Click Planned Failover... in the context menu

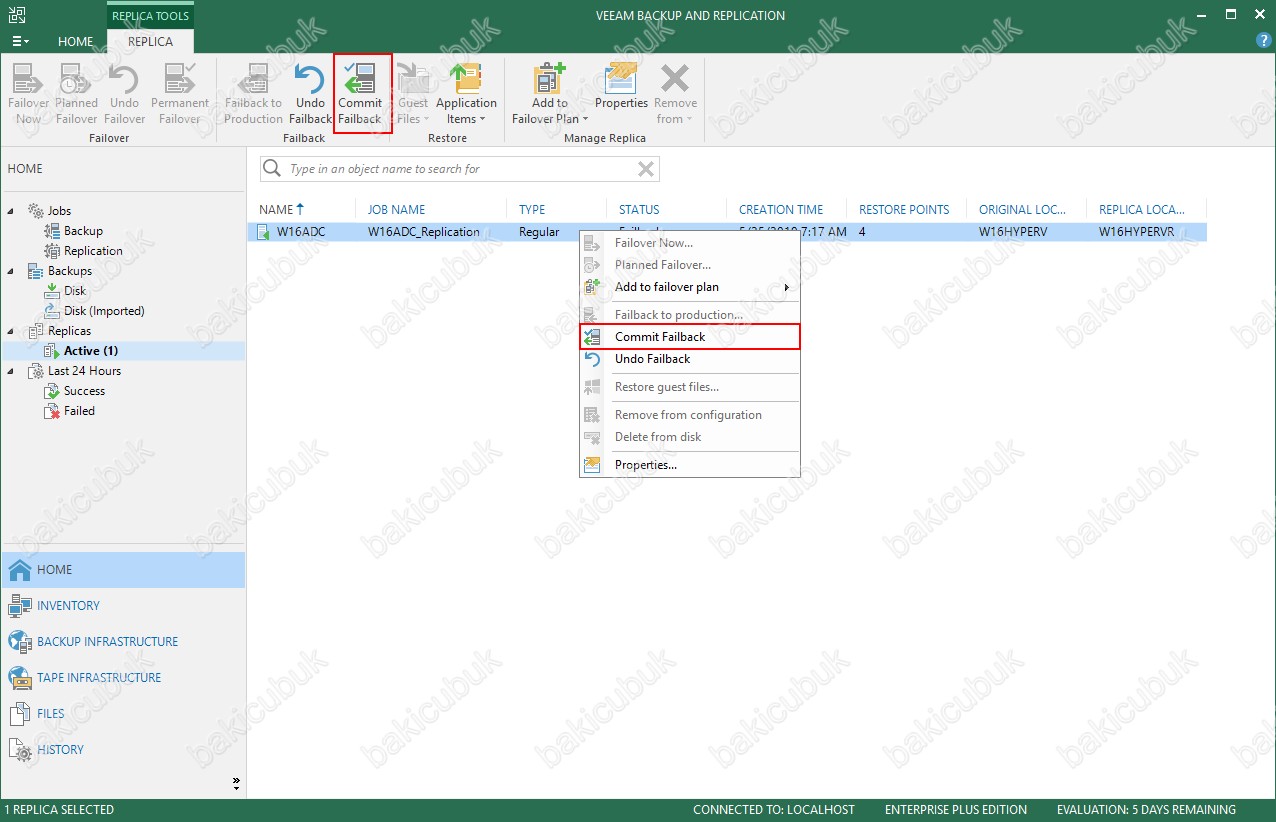690,265
